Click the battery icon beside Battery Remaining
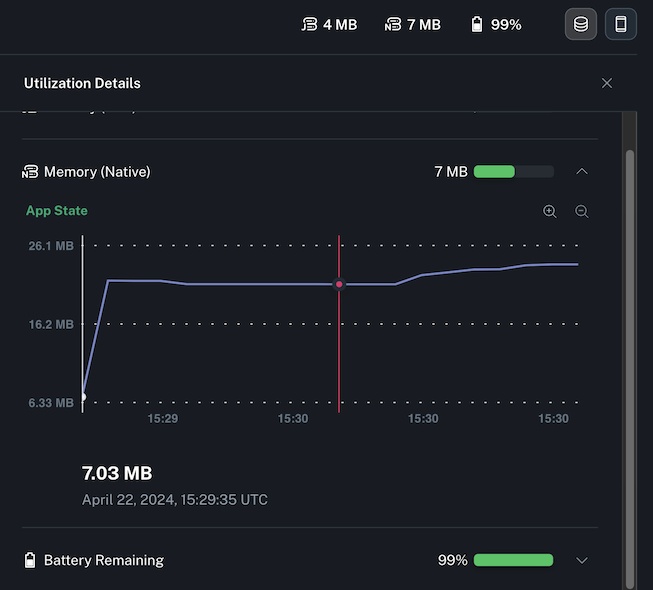Screen dimensions: 653x590 click(x=30, y=560)
